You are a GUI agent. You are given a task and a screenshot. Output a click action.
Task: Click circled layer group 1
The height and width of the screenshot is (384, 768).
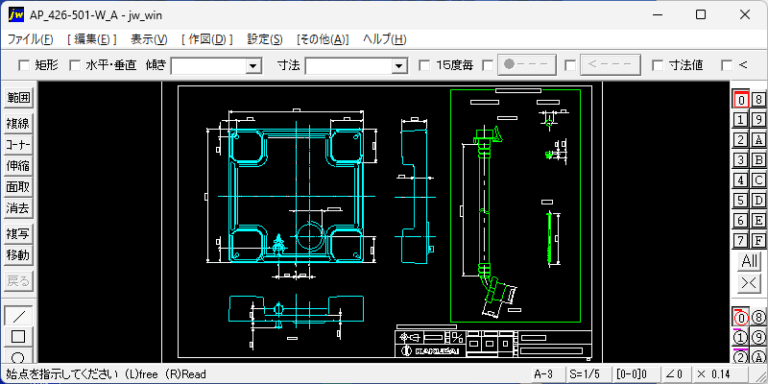click(741, 337)
